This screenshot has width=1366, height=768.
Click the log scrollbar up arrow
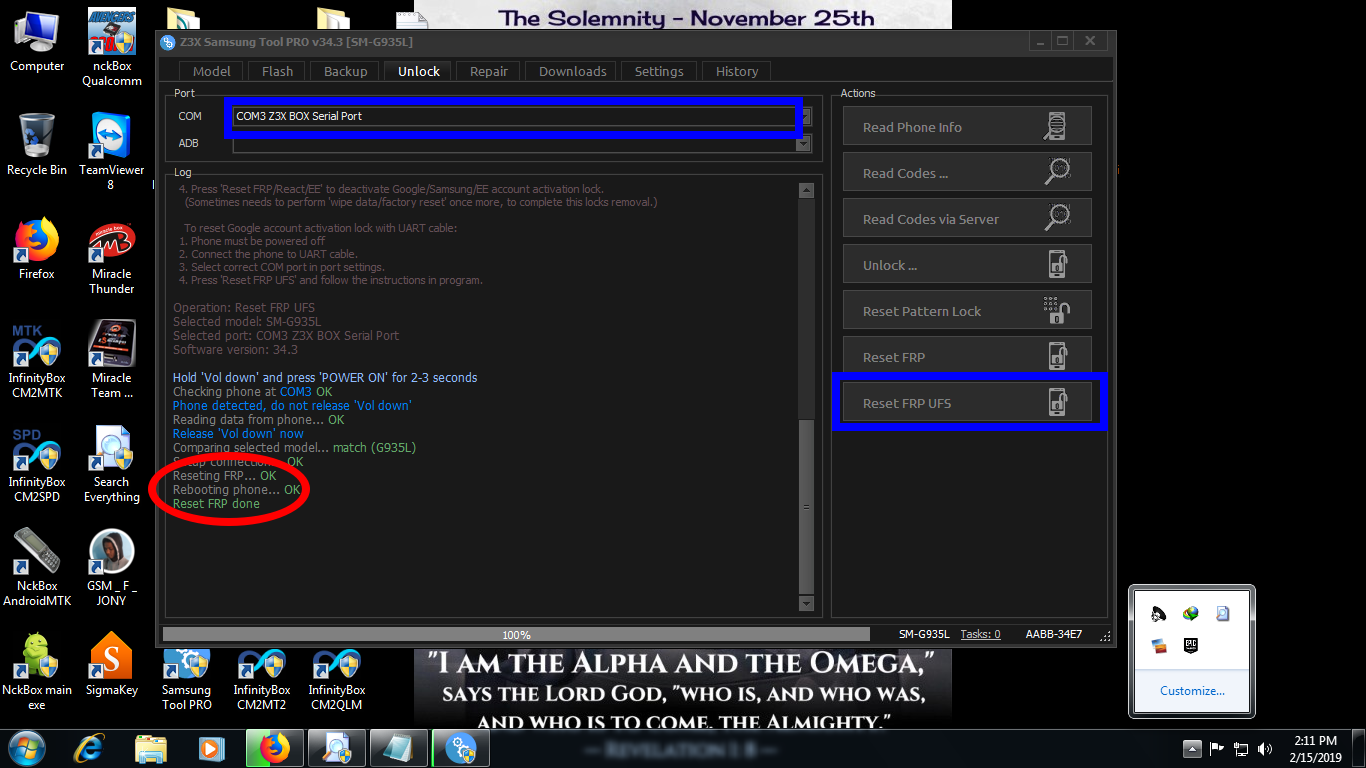pos(807,190)
